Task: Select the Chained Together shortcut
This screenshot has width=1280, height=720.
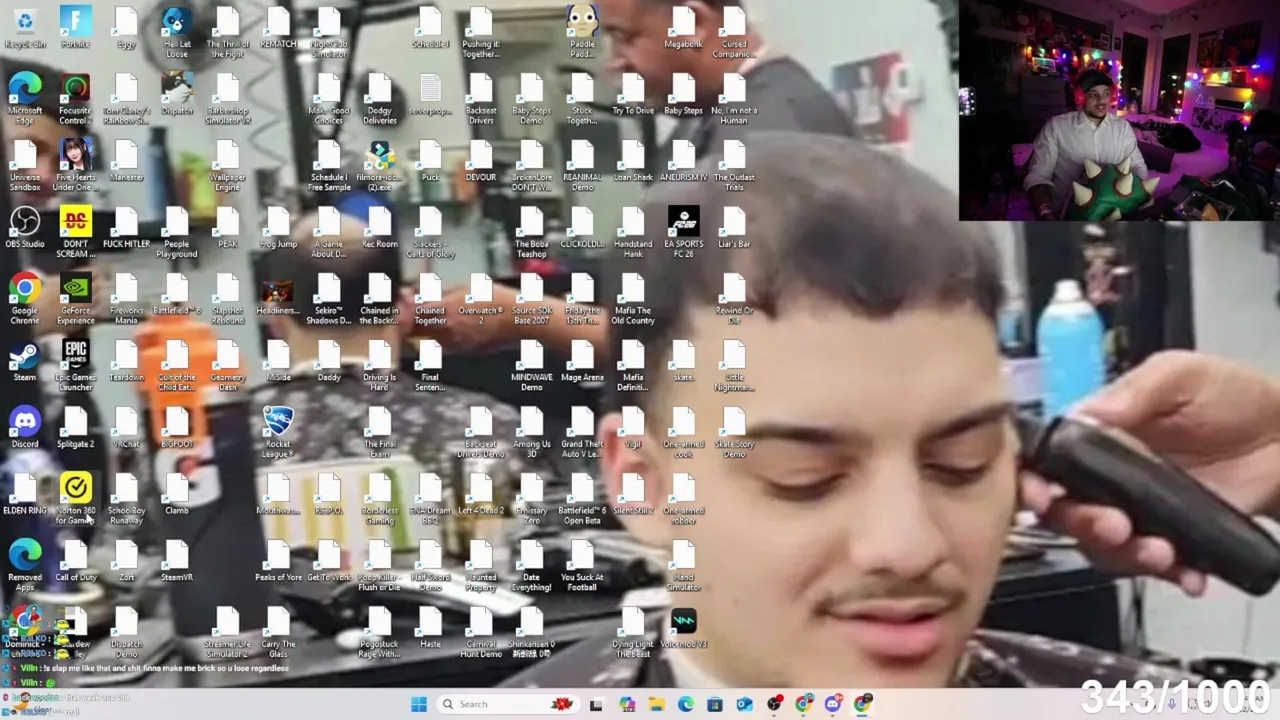Action: point(430,299)
